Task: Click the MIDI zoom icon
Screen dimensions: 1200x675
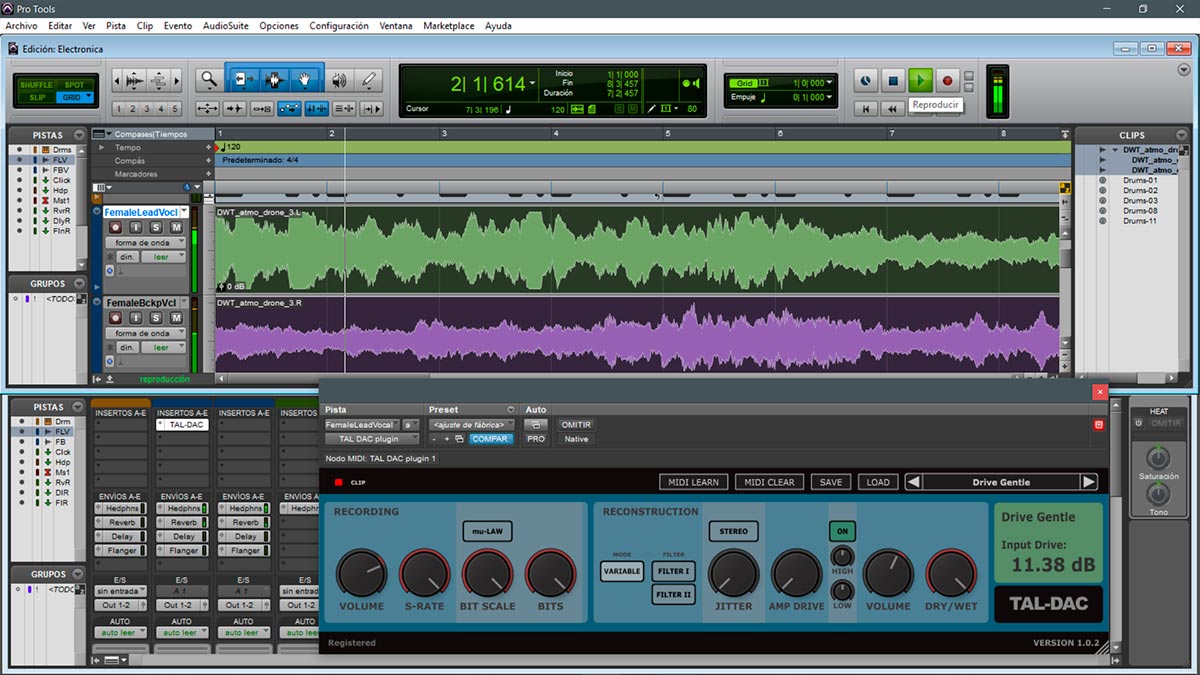Action: 159,80
